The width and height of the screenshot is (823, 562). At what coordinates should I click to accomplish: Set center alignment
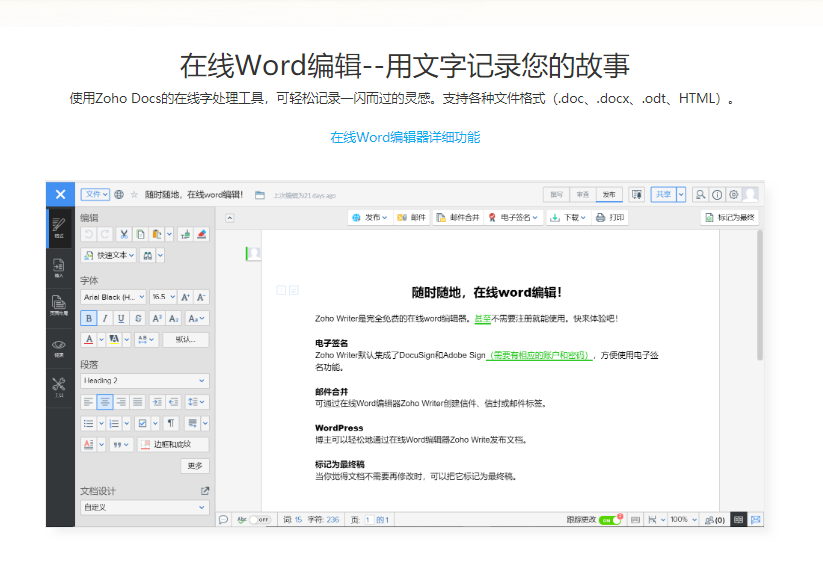(105, 402)
